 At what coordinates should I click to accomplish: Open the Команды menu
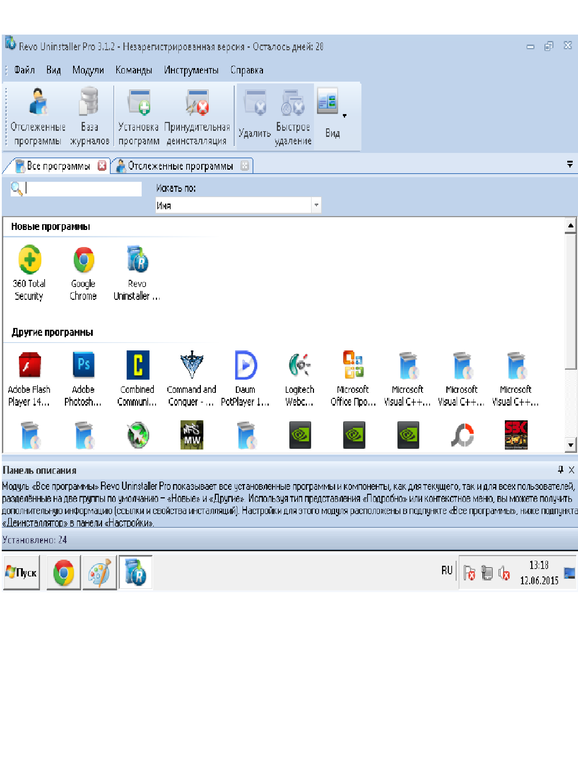pyautogui.click(x=134, y=70)
